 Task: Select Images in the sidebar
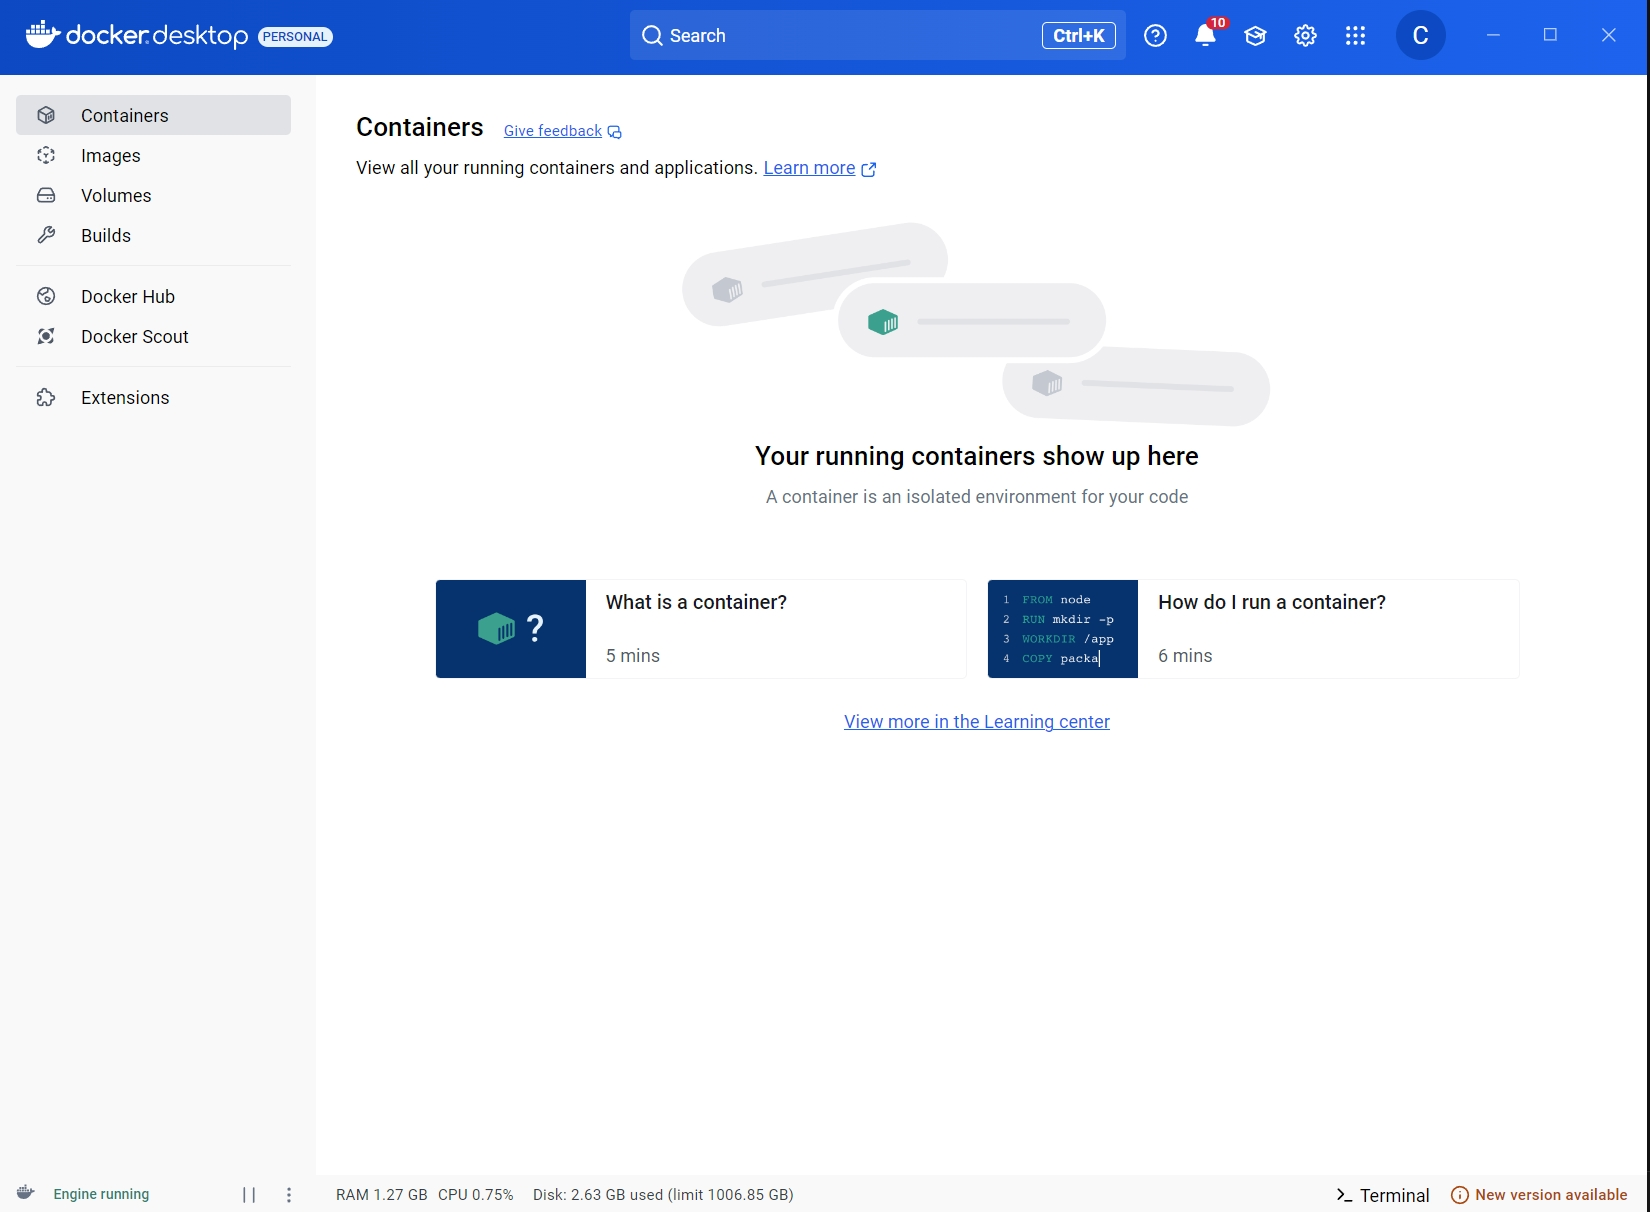point(111,156)
